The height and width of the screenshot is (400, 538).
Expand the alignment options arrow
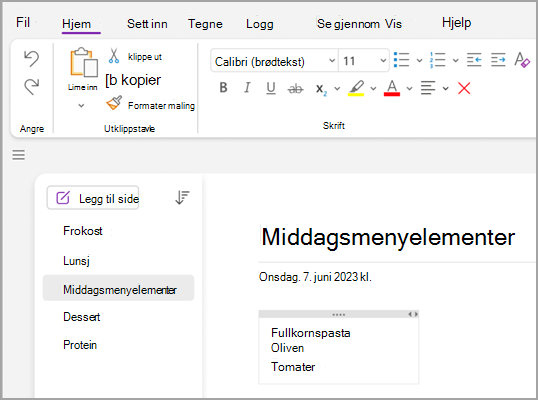pyautogui.click(x=445, y=89)
